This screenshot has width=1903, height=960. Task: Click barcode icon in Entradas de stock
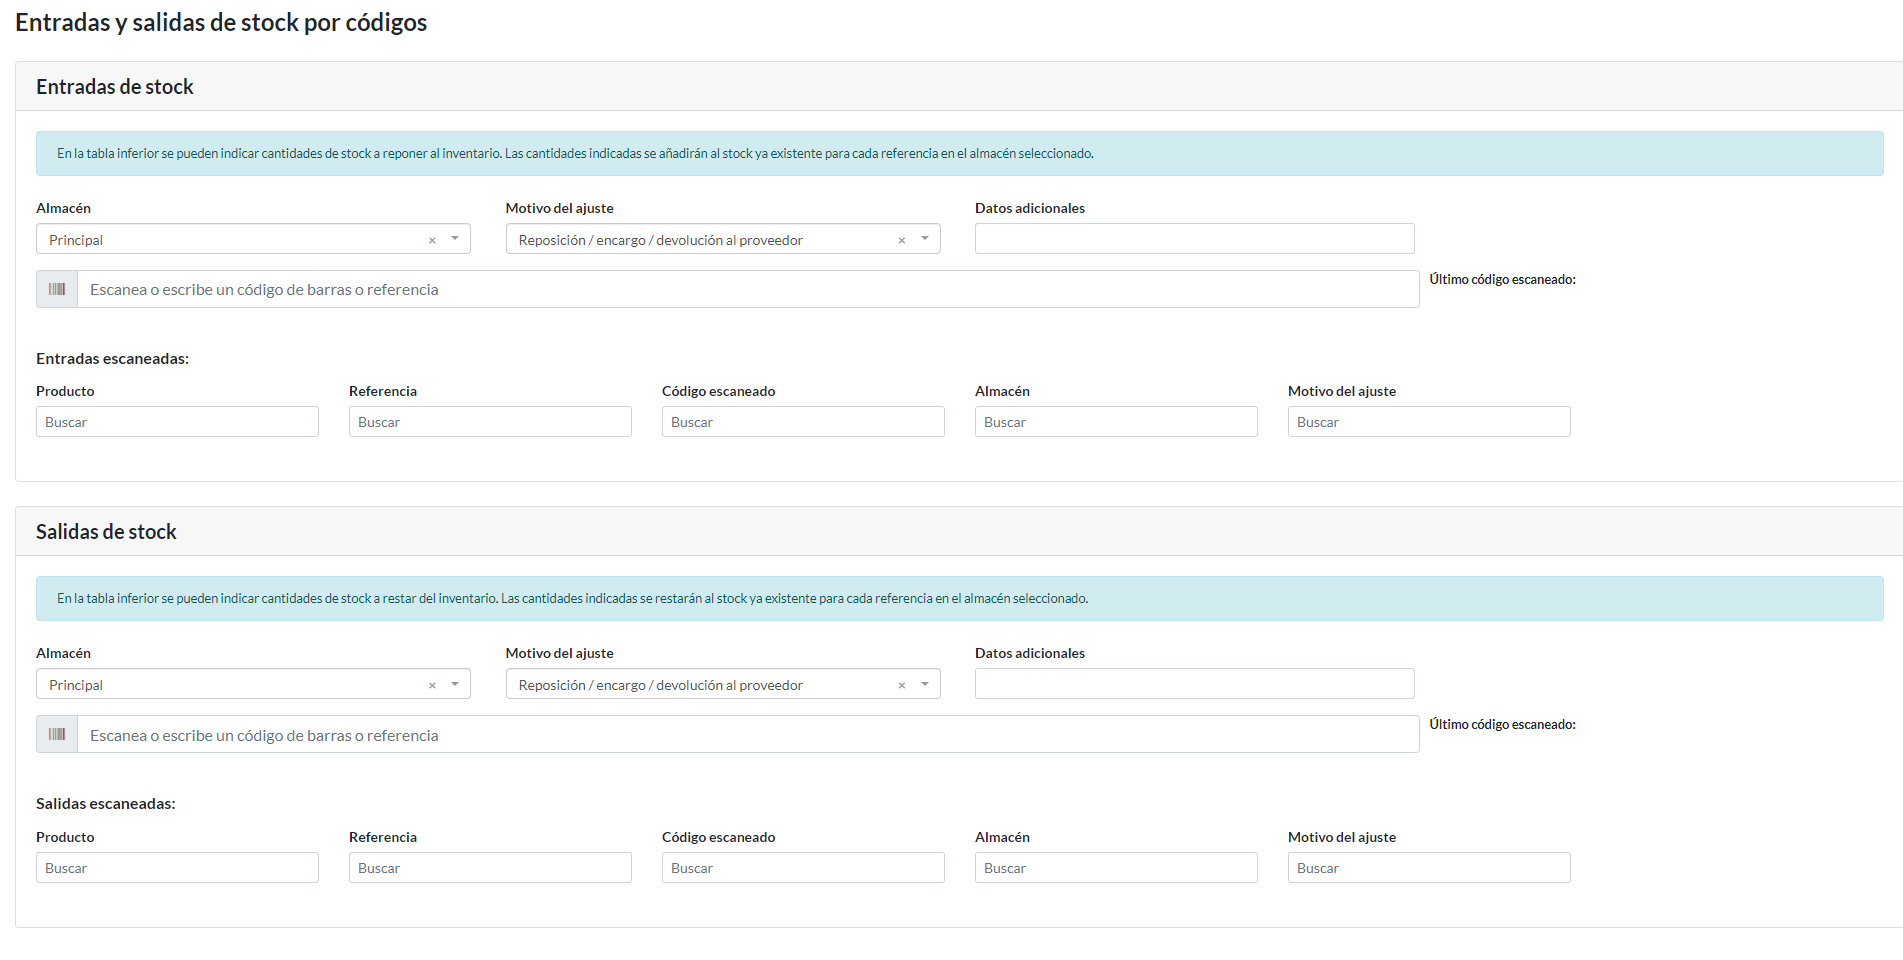[57, 289]
